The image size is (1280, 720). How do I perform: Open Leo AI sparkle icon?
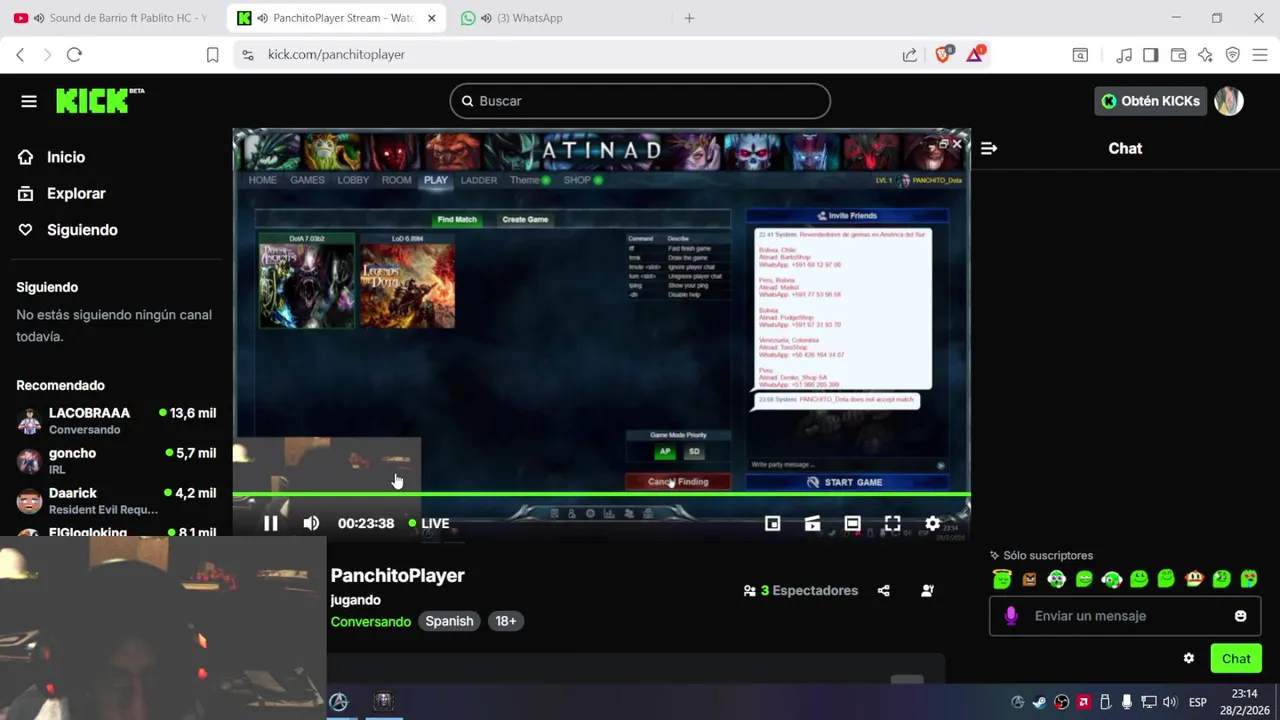pos(1205,55)
